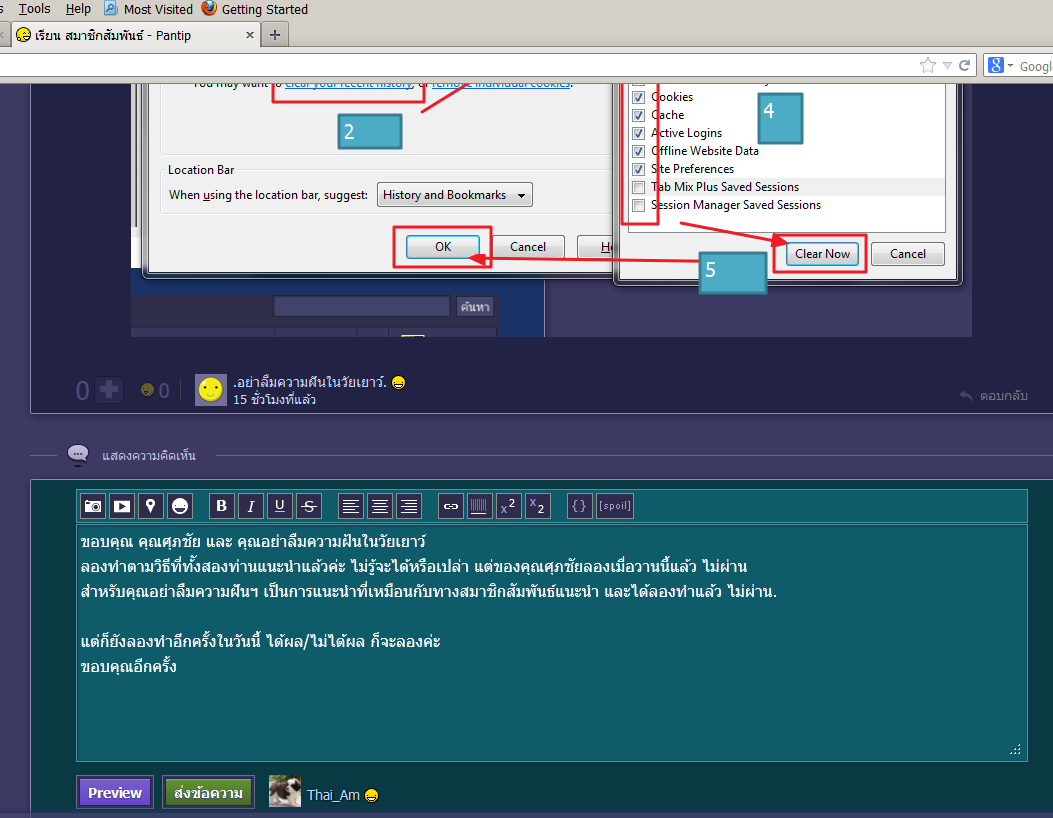Image resolution: width=1053 pixels, height=818 pixels.
Task: Insert a spoil tag
Action: coord(614,506)
